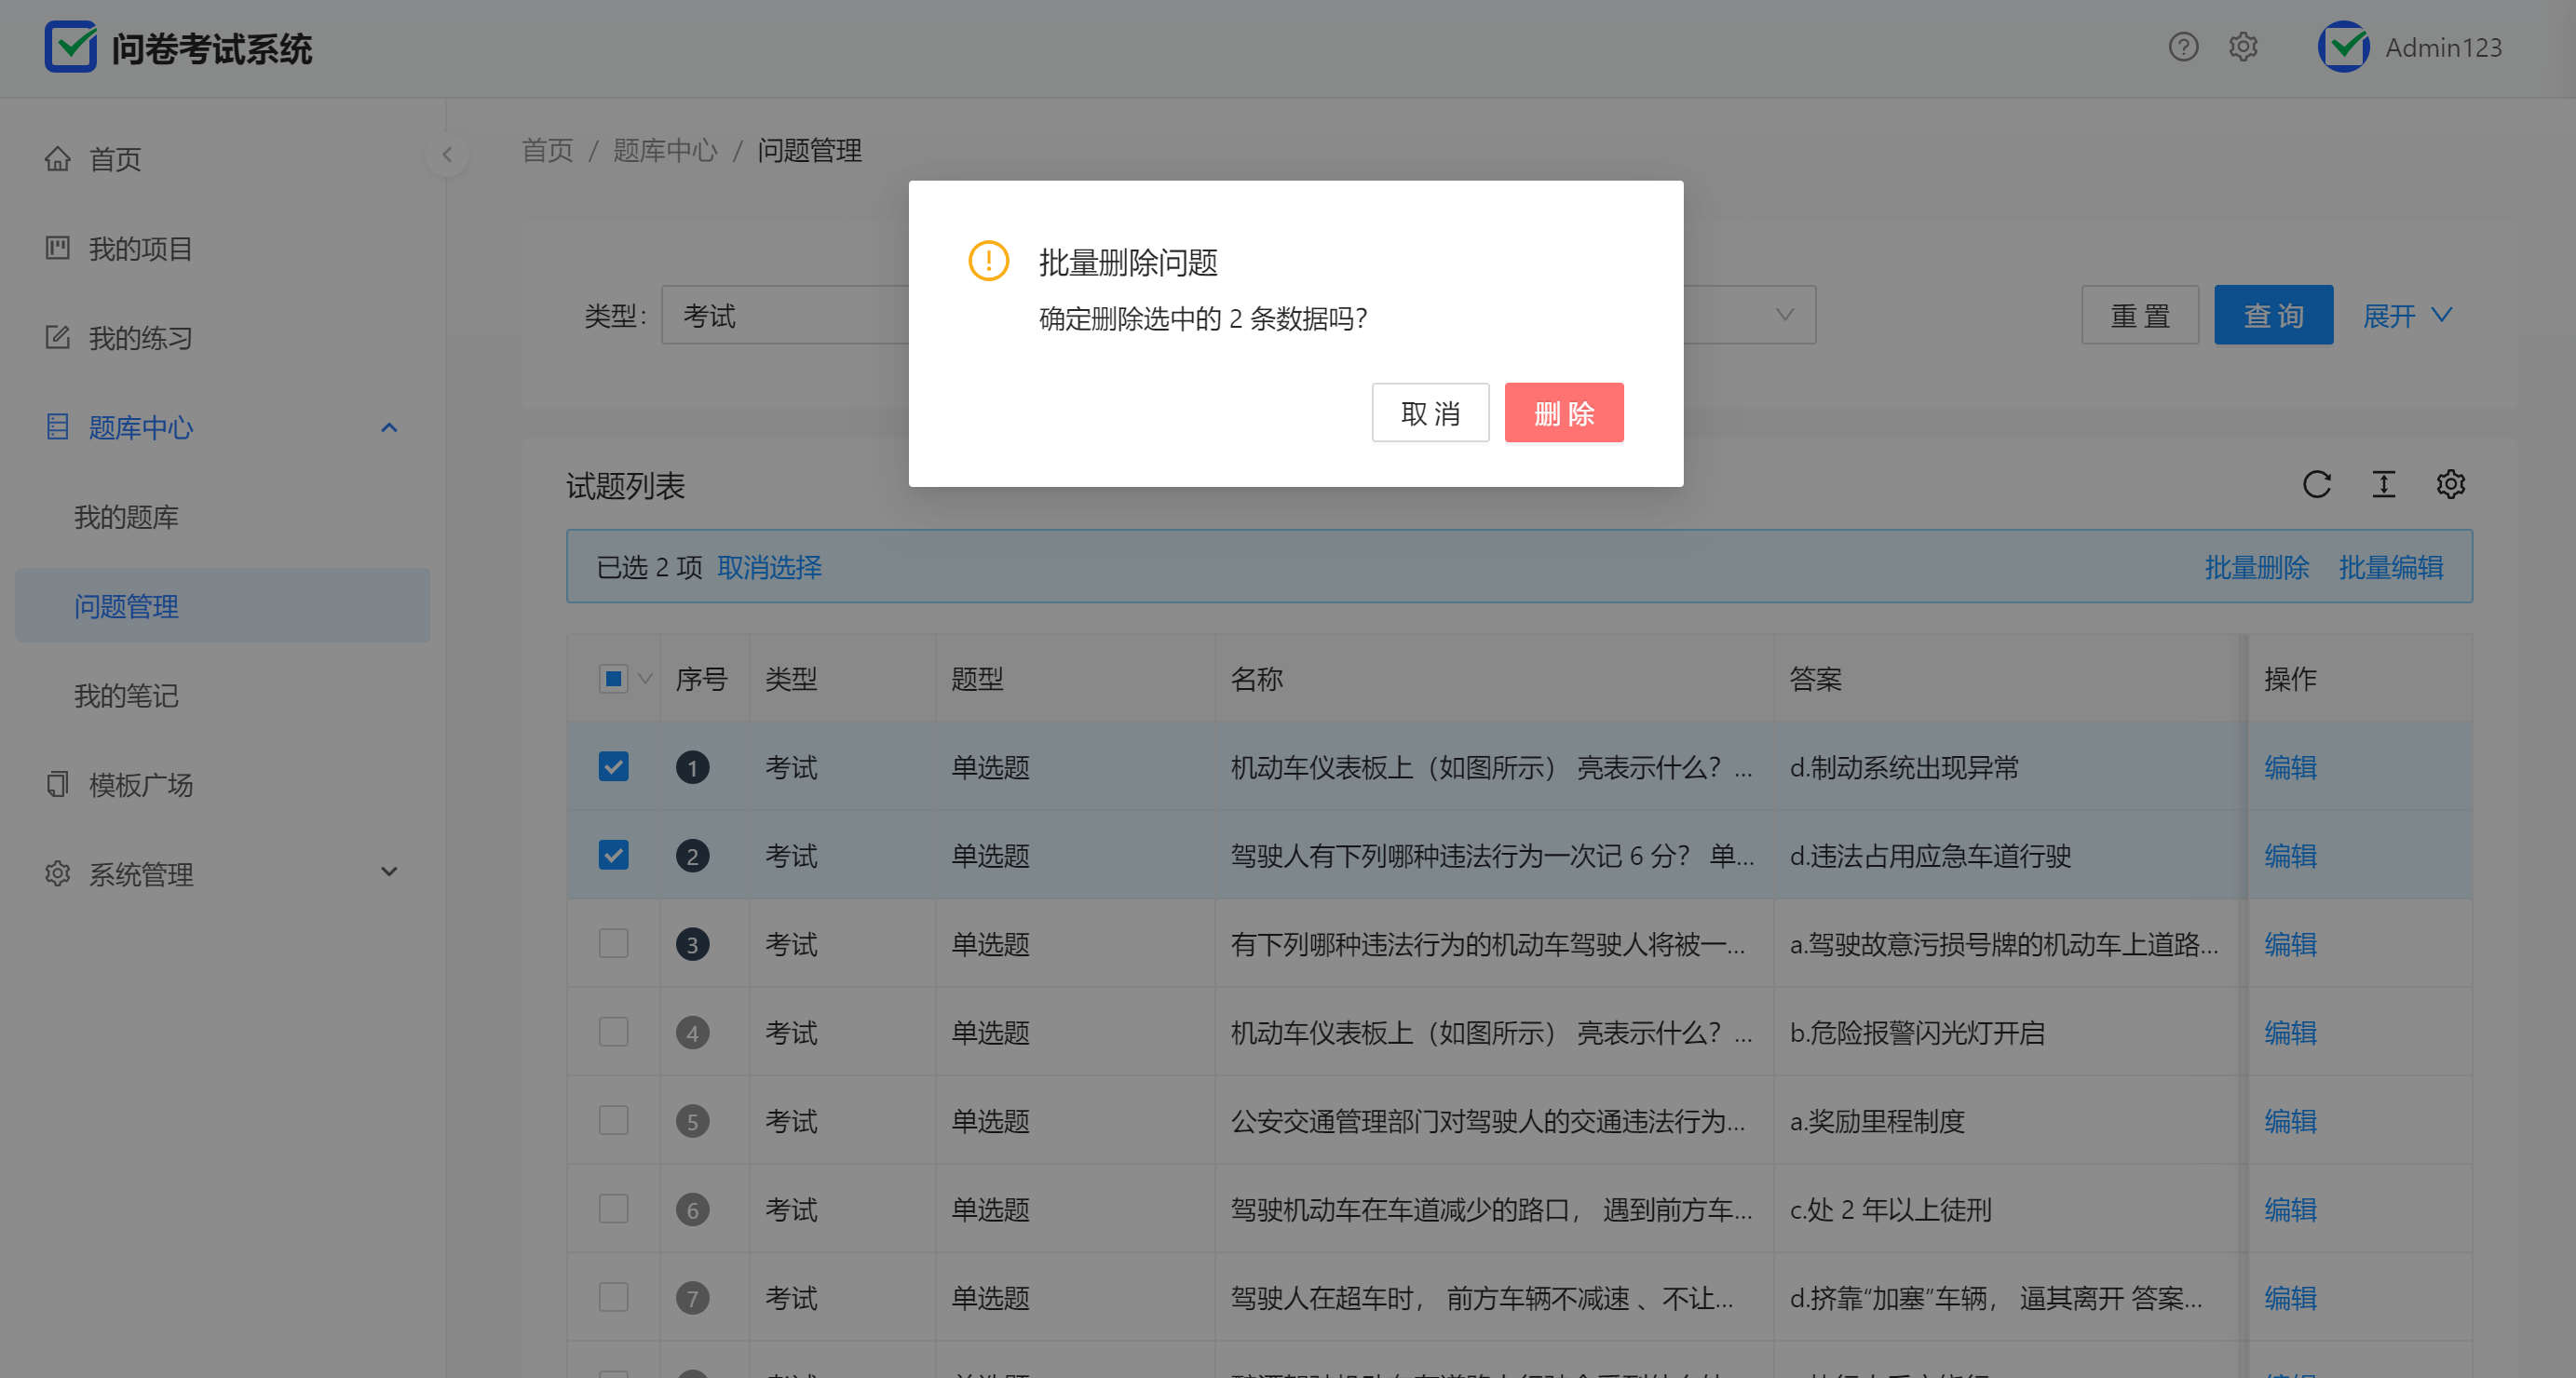Click 取消选择 link

point(769,568)
